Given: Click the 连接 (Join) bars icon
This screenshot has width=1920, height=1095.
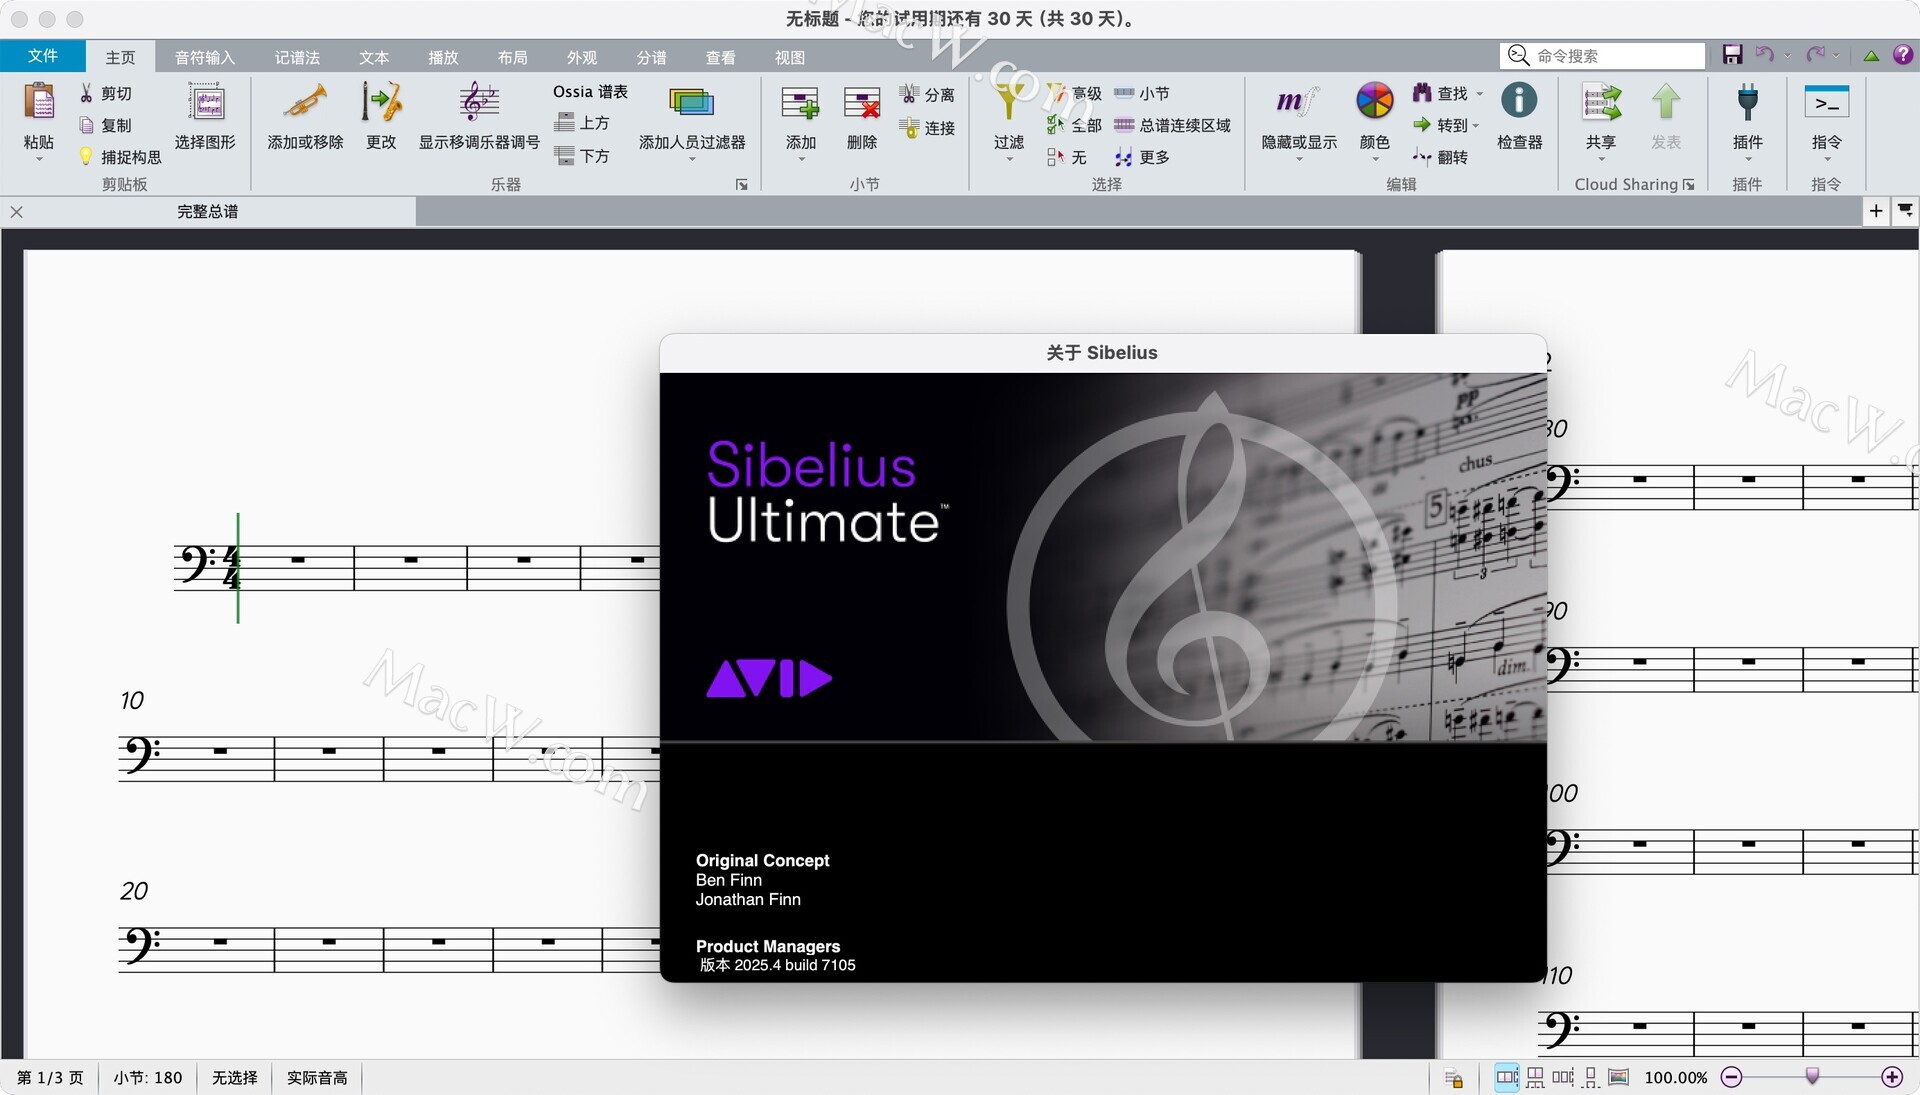Looking at the screenshot, I should [909, 127].
